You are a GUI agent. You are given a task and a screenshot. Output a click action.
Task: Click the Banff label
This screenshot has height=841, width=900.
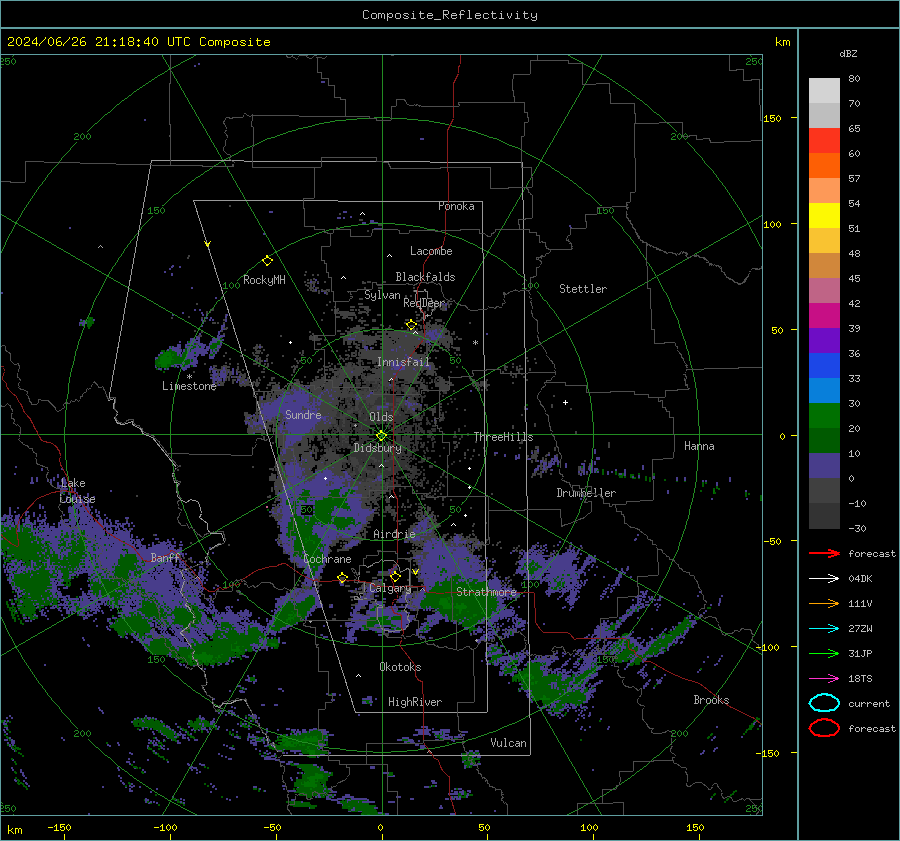[165, 558]
